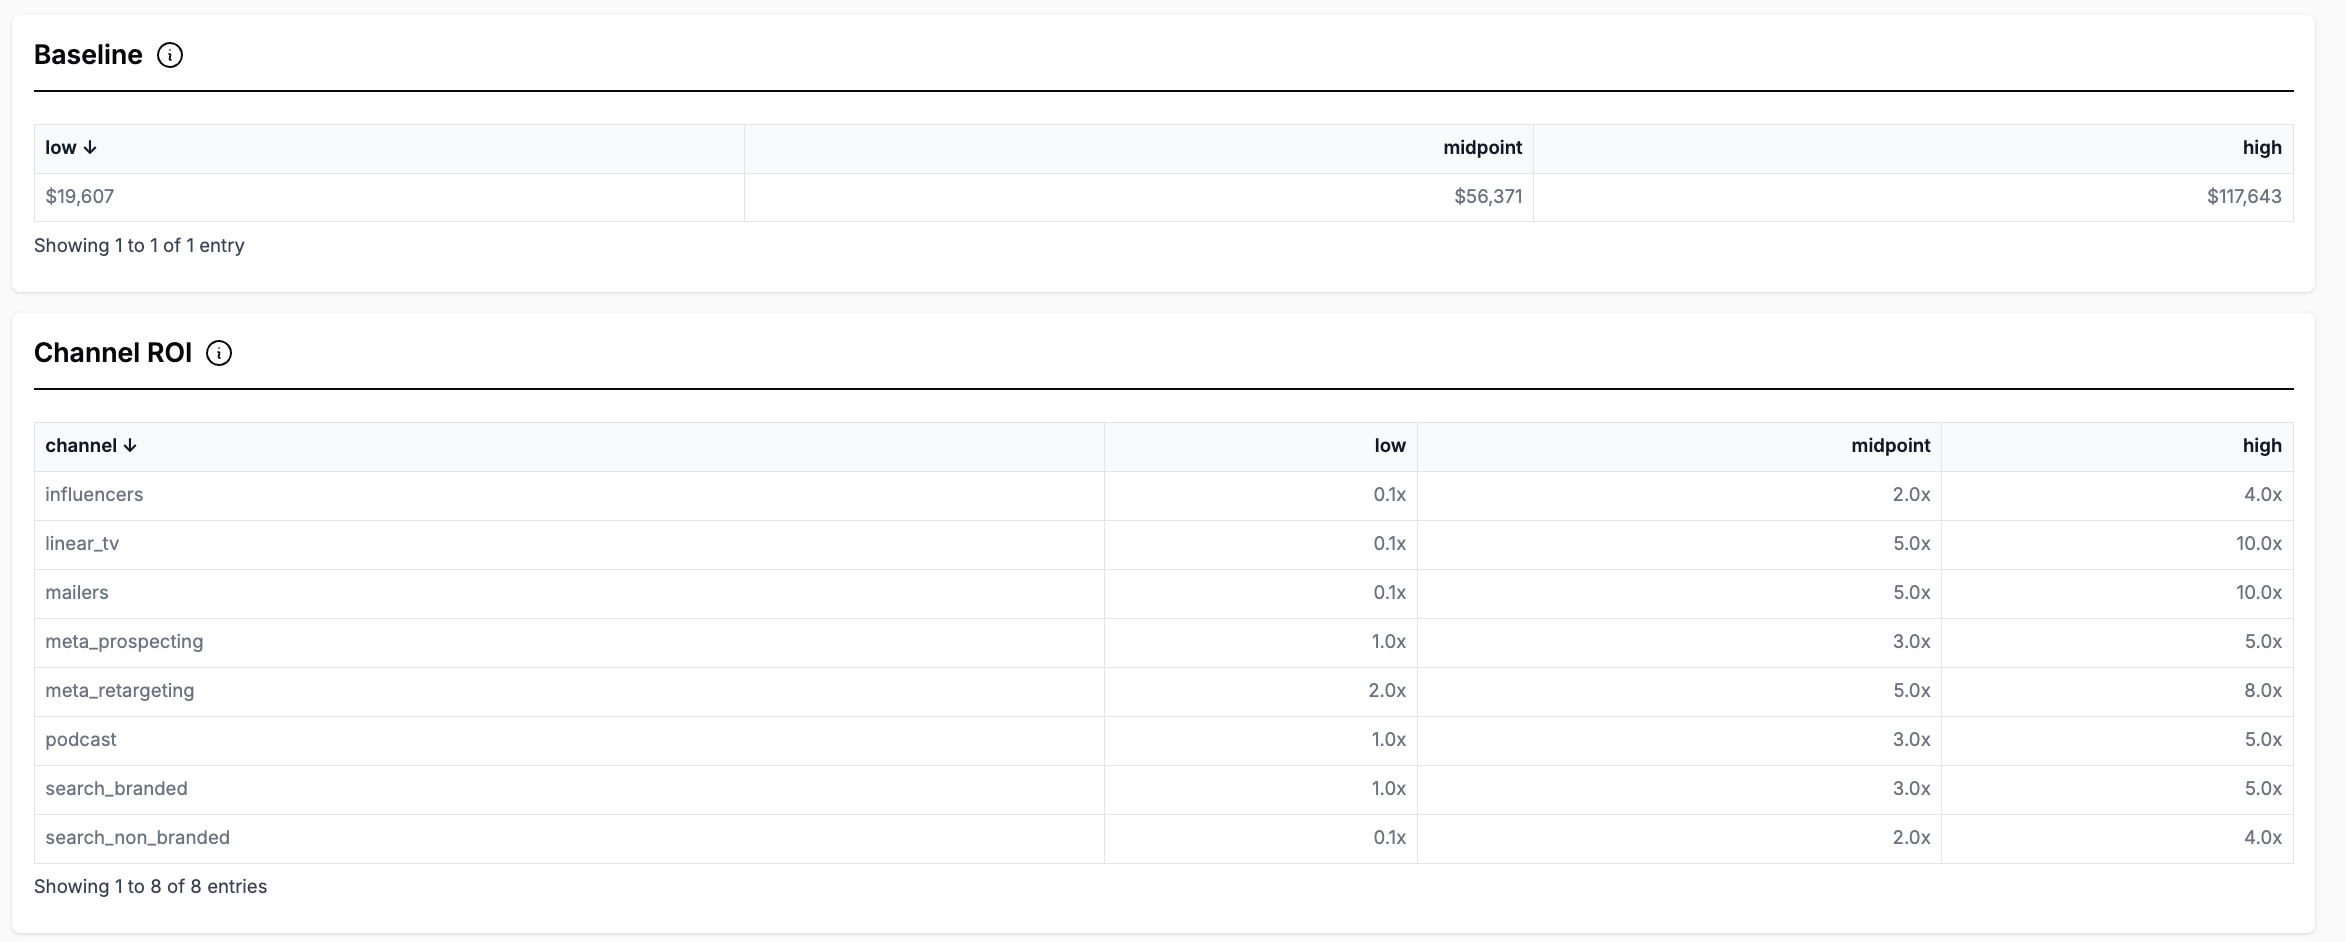The image size is (2346, 942).
Task: Click influencers' 4.0x high value
Action: tap(2263, 495)
